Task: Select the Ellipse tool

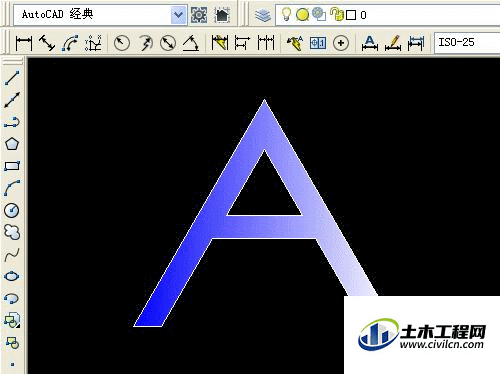Action: click(12, 277)
